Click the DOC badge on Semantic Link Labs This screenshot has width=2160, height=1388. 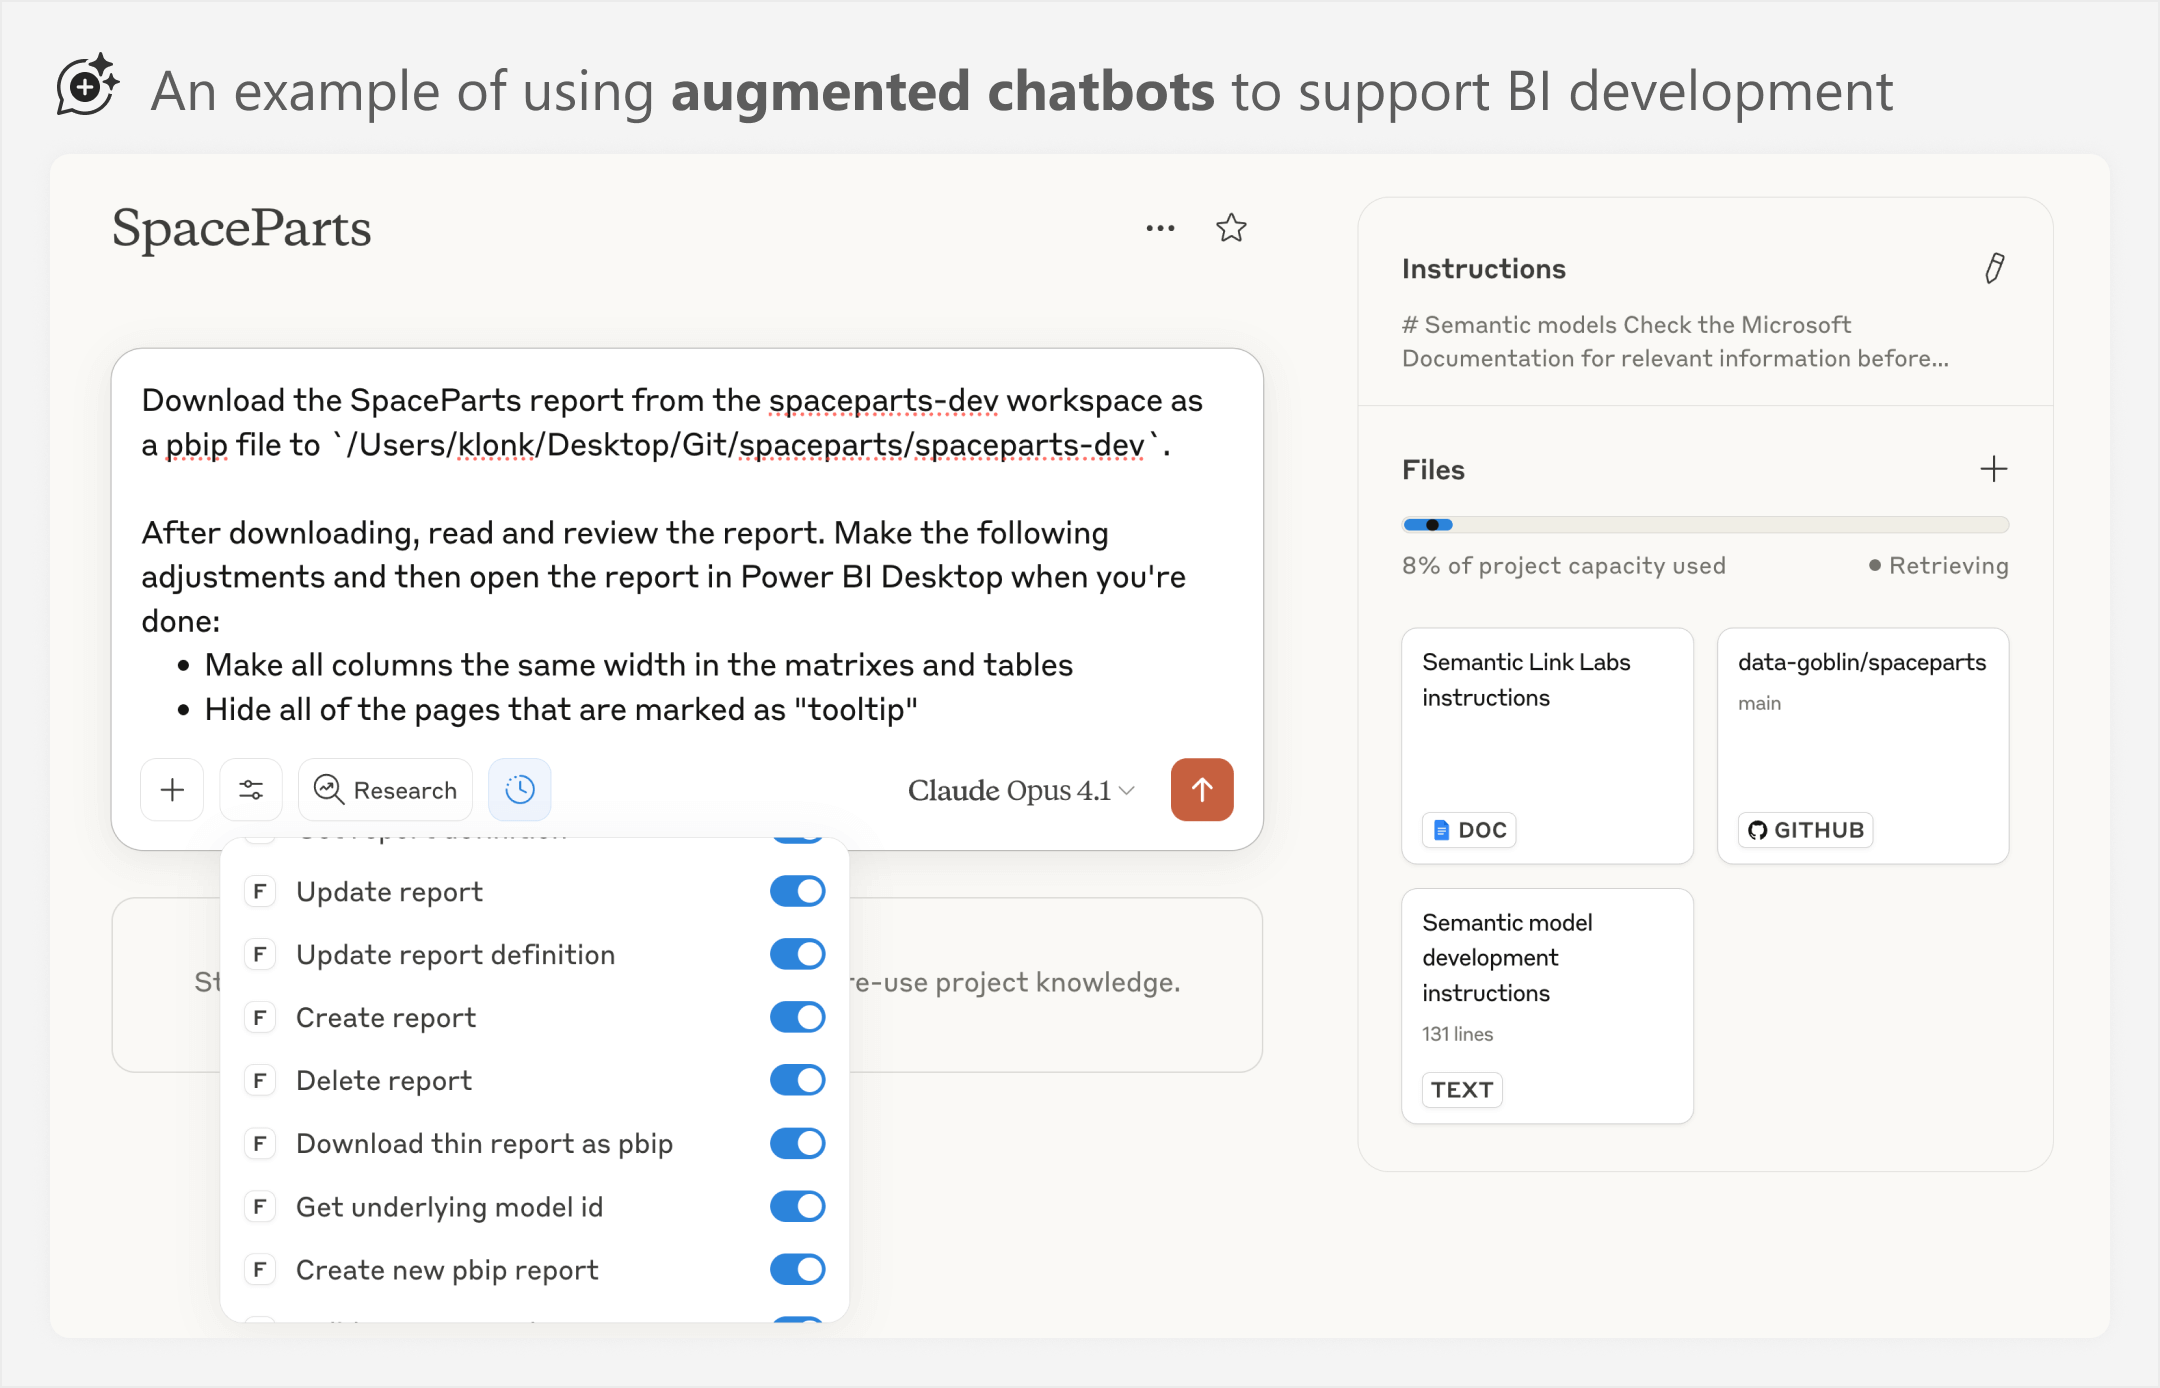(x=1469, y=830)
